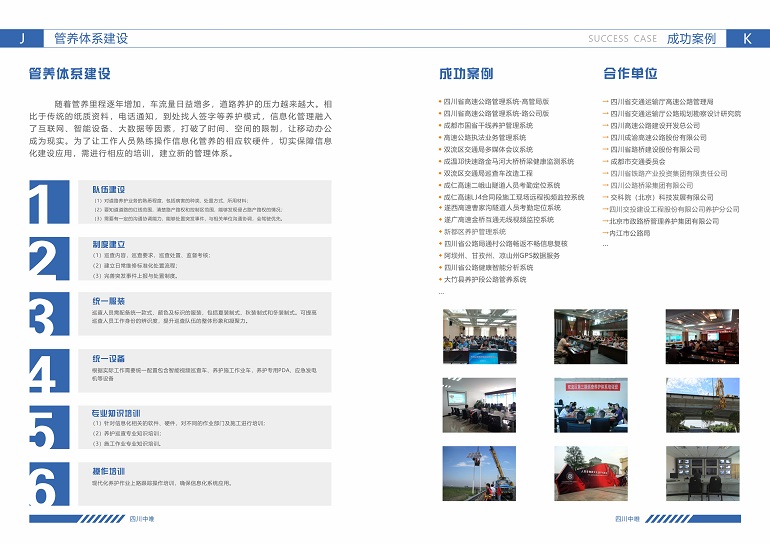Click 成都市交通委员会
The width and height of the screenshot is (770, 544).
click(x=638, y=161)
